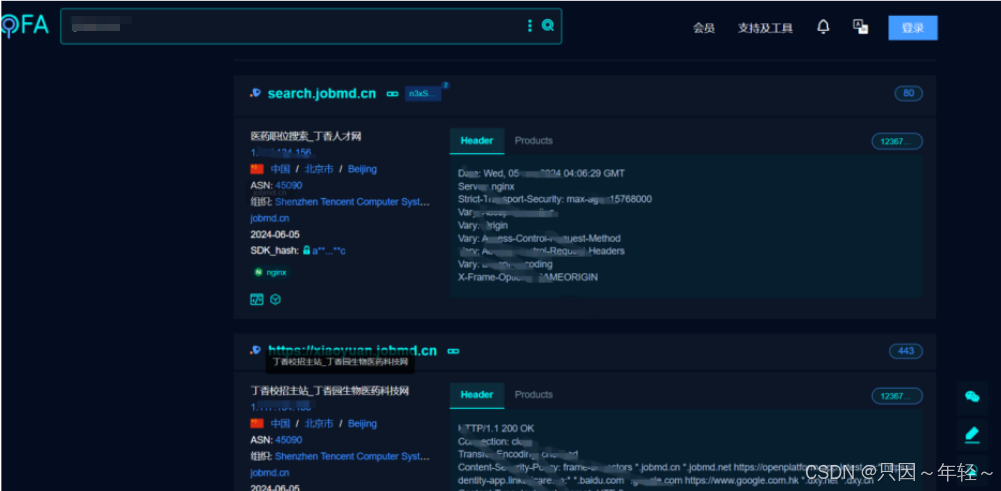Click the China flag in search.jobmd.cn card
This screenshot has height=491, width=1001.
(x=257, y=169)
